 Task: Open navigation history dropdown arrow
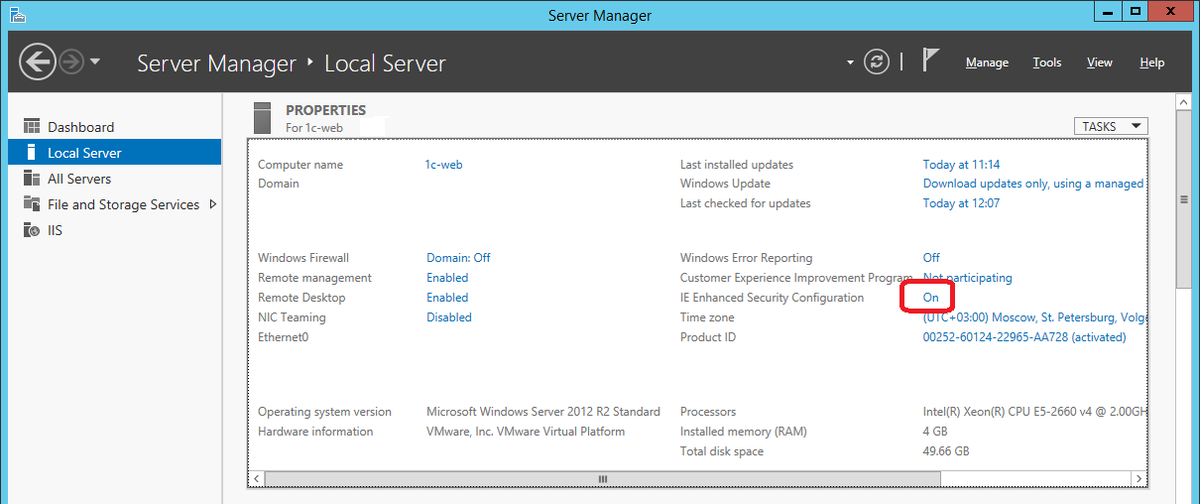click(x=95, y=62)
